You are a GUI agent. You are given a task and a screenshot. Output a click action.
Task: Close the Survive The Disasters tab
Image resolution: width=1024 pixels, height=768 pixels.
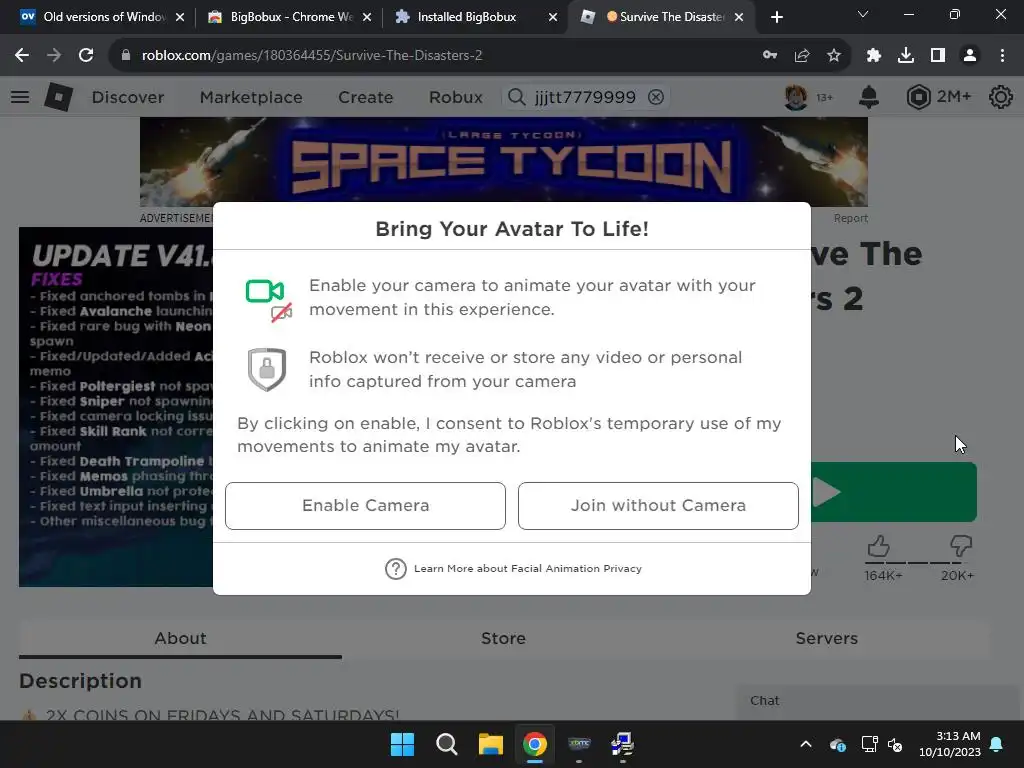coord(739,17)
